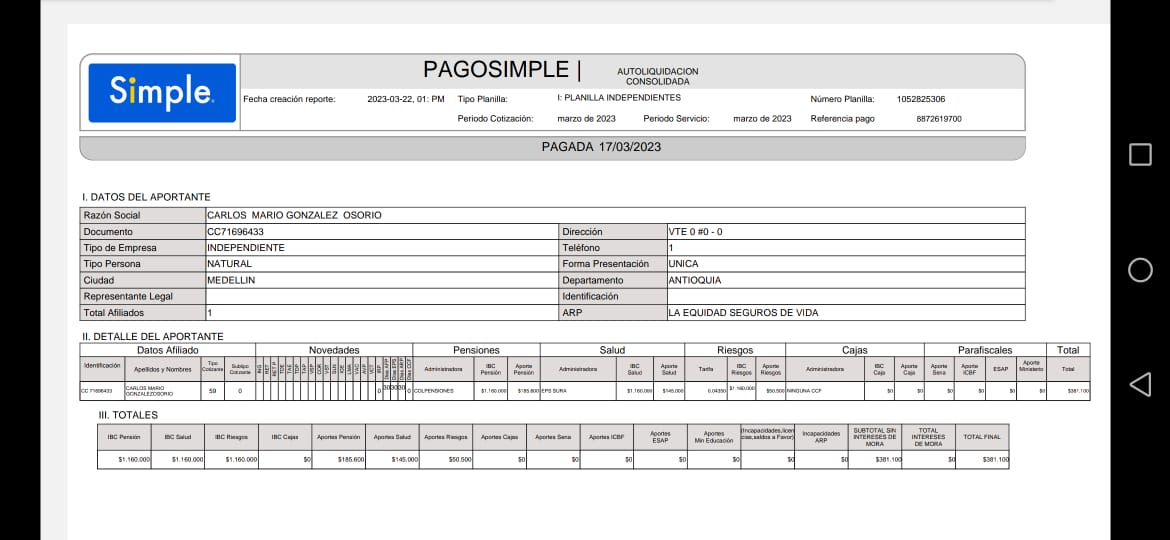The width and height of the screenshot is (1170, 540).
Task: Click the Pensiones column header
Action: 476,350
